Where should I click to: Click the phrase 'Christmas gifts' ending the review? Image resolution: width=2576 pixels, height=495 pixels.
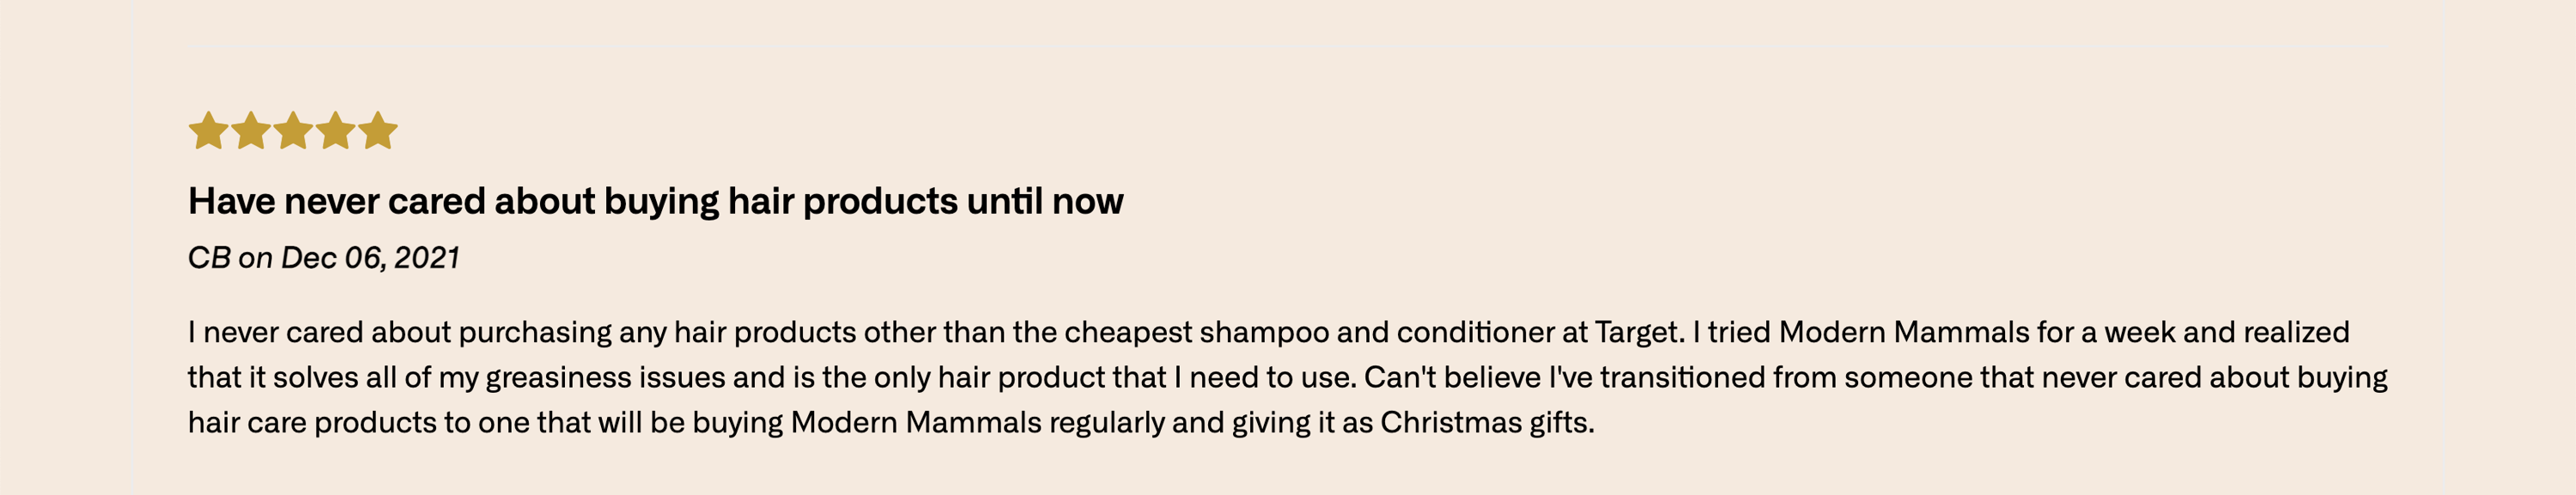coord(1487,422)
